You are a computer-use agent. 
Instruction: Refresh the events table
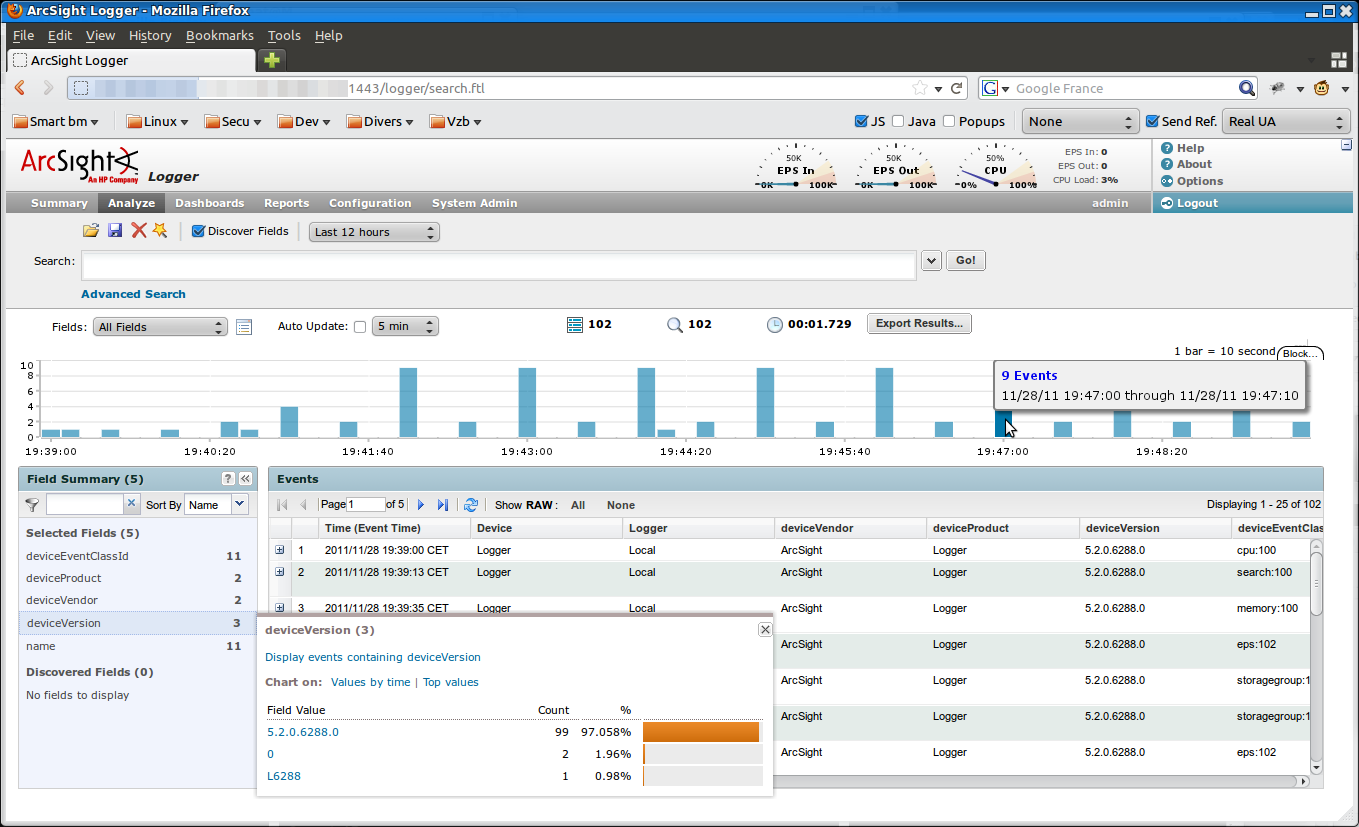471,505
